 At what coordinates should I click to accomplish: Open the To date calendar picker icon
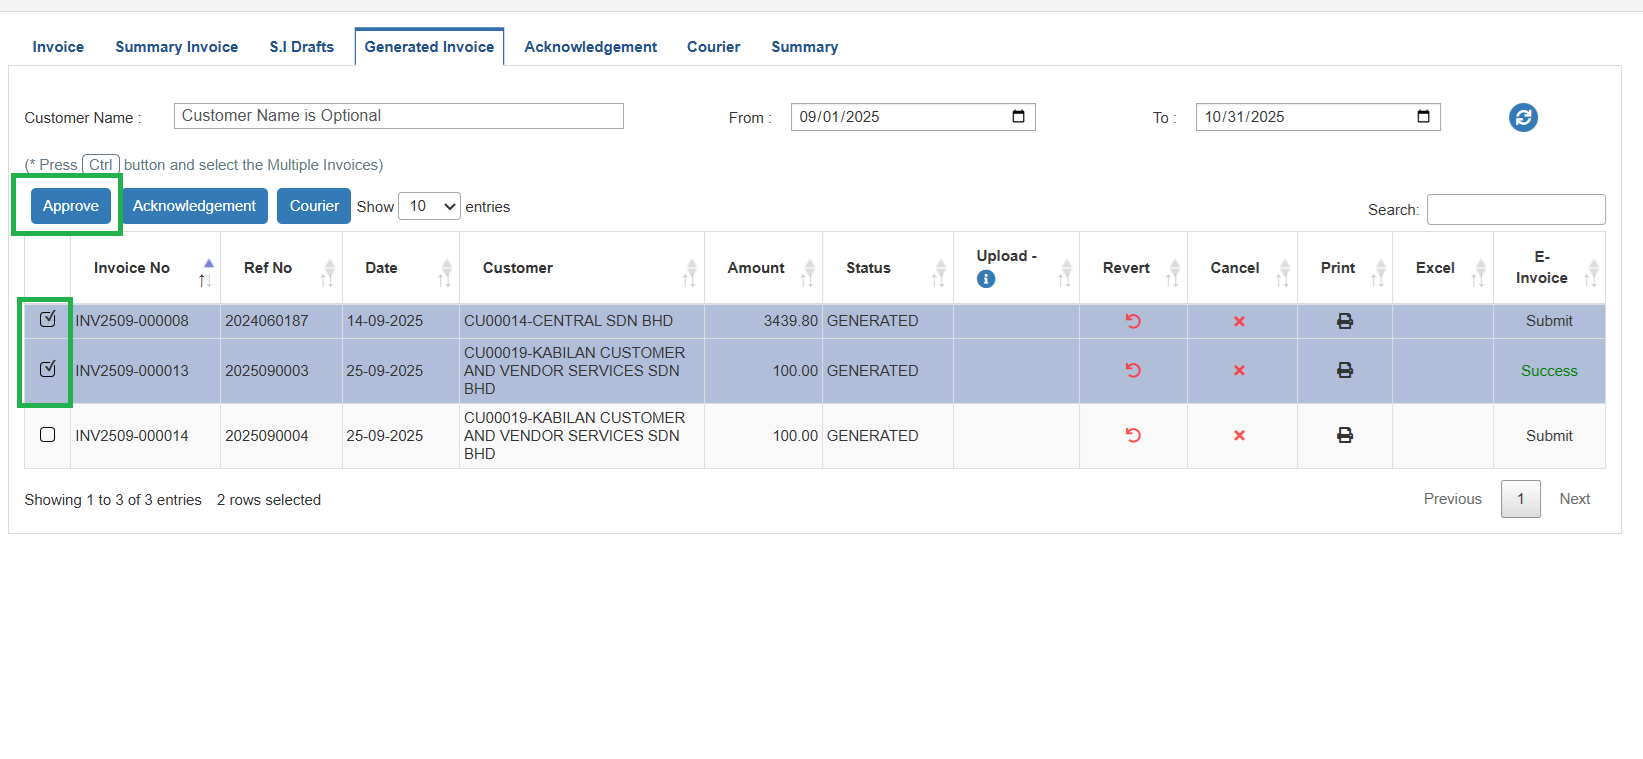coord(1423,116)
